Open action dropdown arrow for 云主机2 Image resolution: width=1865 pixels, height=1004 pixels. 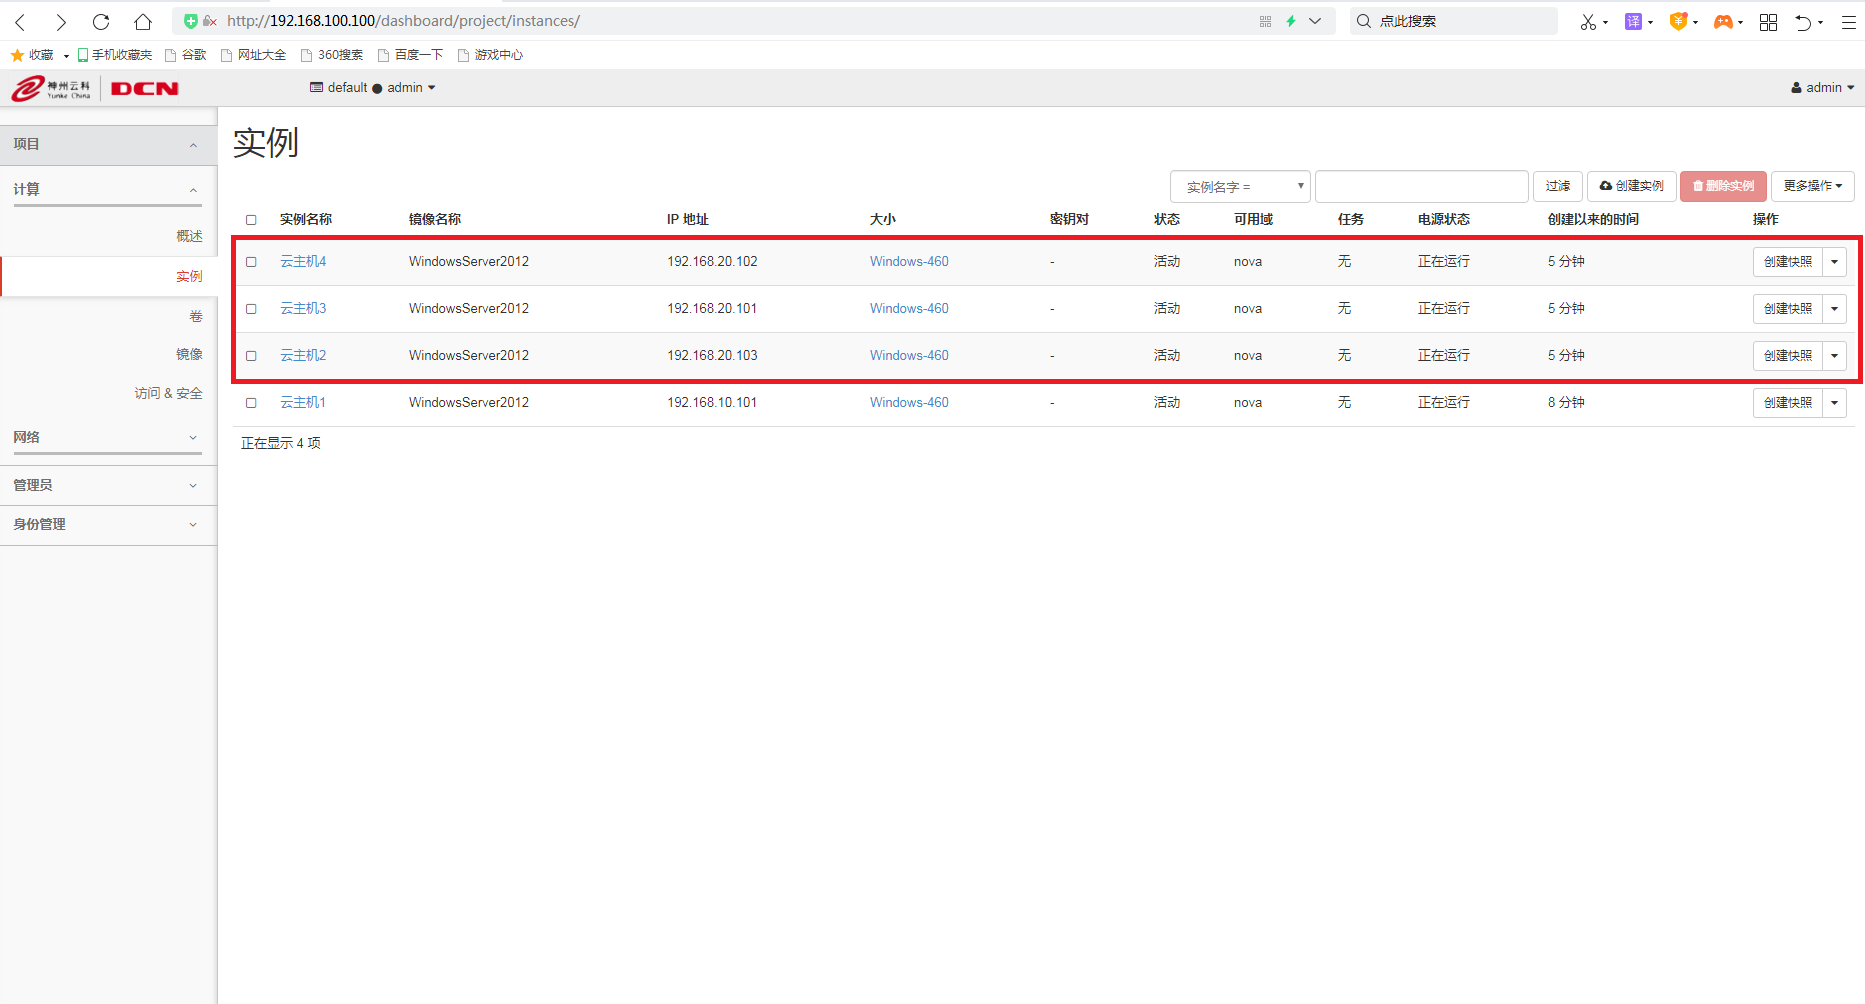pyautogui.click(x=1834, y=356)
